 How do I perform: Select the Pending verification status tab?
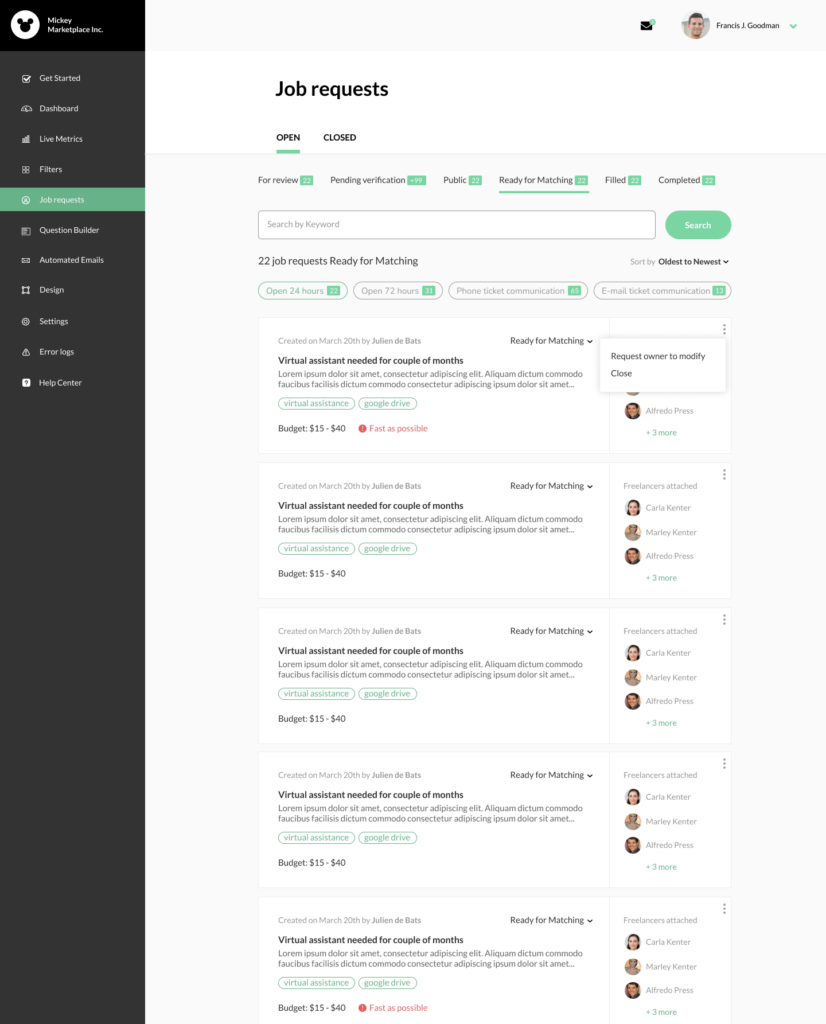pos(378,180)
